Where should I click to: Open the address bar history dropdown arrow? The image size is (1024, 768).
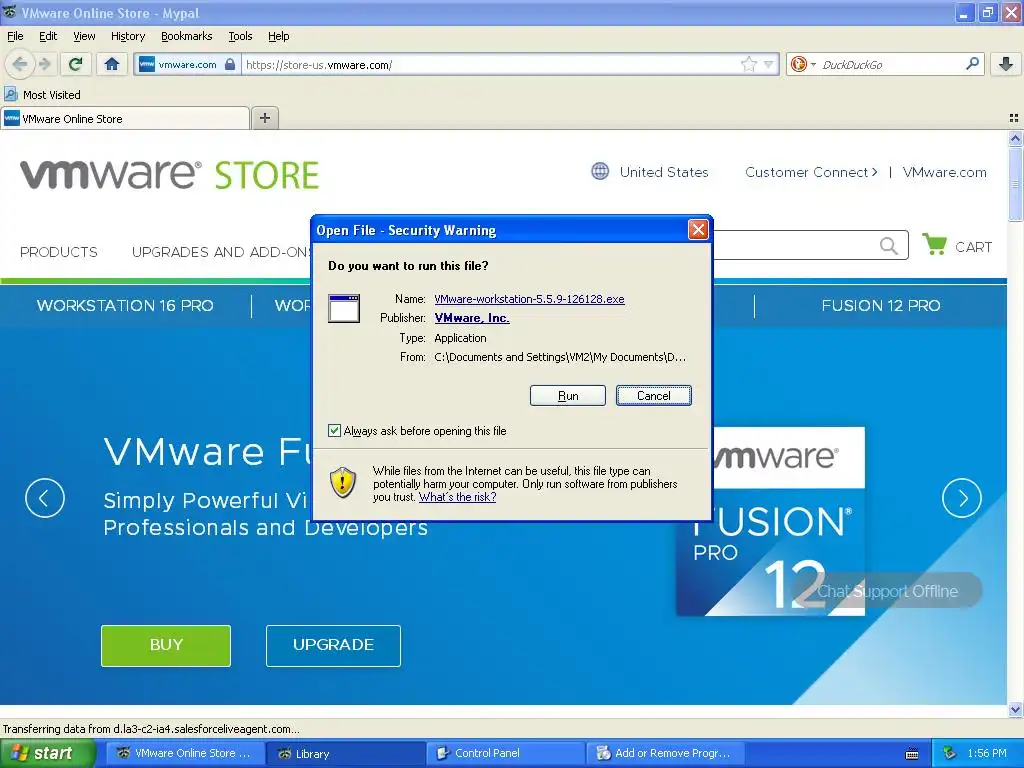(x=769, y=64)
